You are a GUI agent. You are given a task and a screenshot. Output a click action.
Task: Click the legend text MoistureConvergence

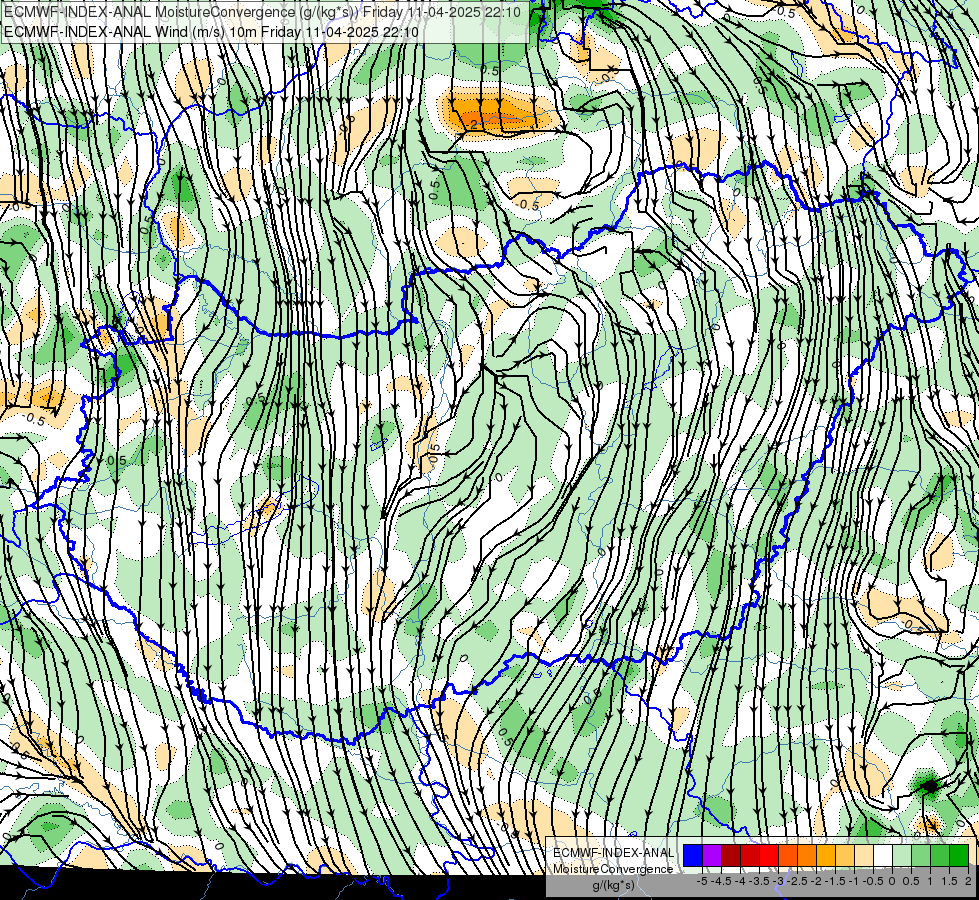(x=613, y=869)
